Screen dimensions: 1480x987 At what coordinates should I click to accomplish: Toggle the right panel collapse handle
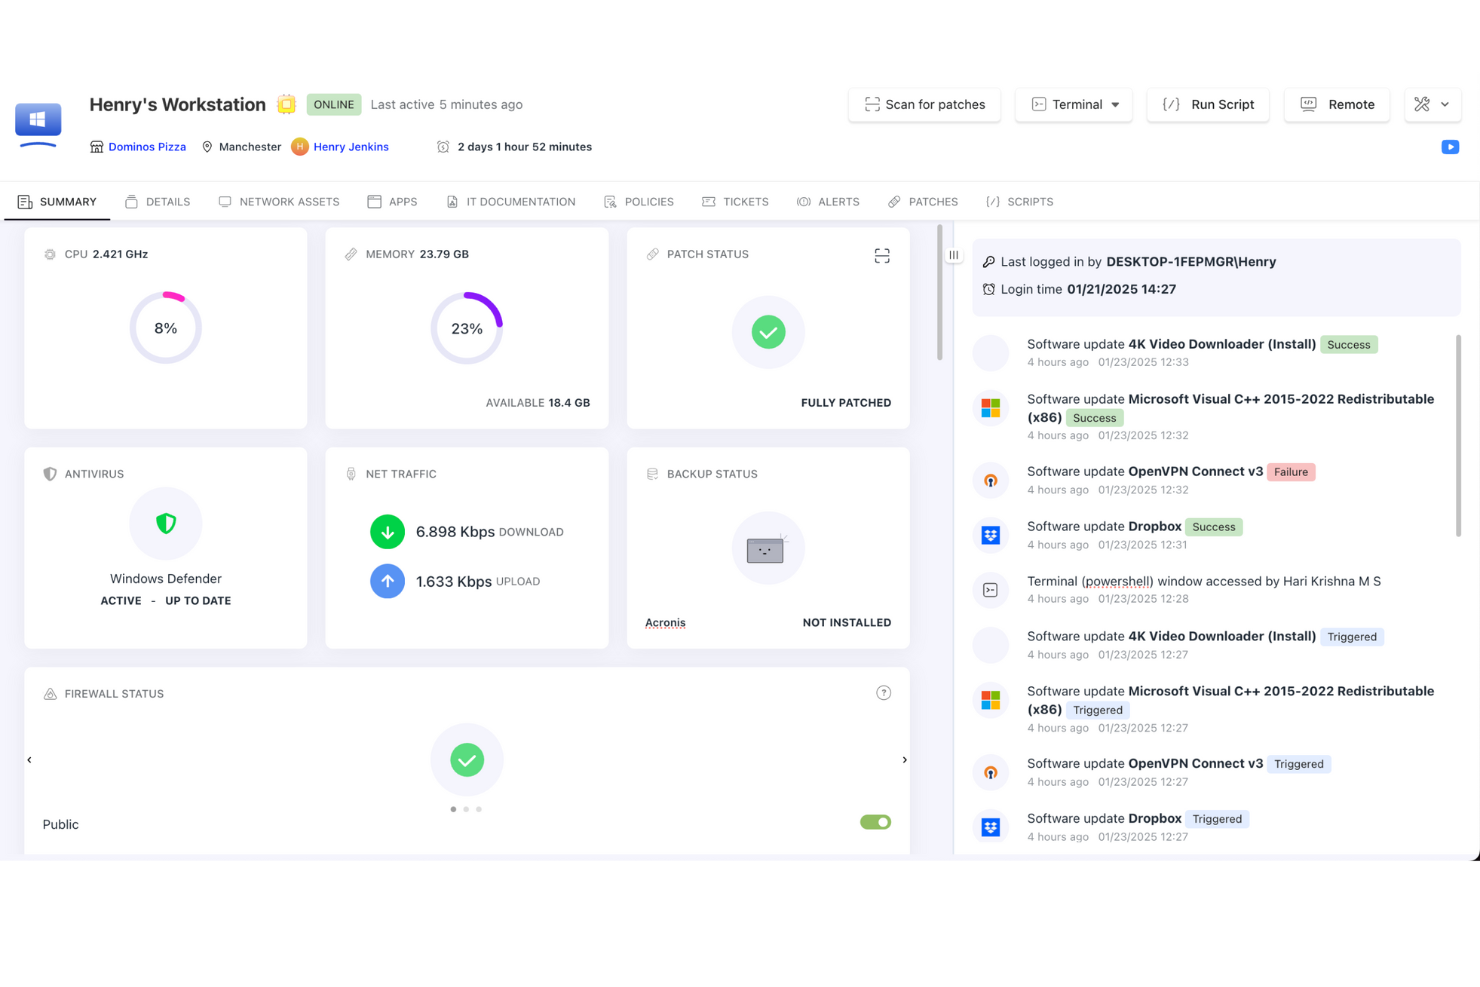coord(953,255)
